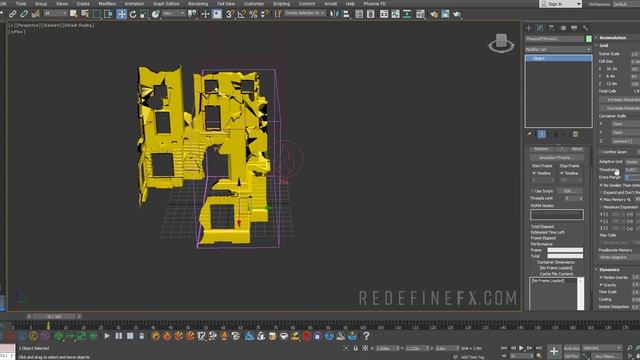The image size is (640, 360).
Task: Toggle the Start Frame Timeline checkbox
Action: click(x=534, y=173)
